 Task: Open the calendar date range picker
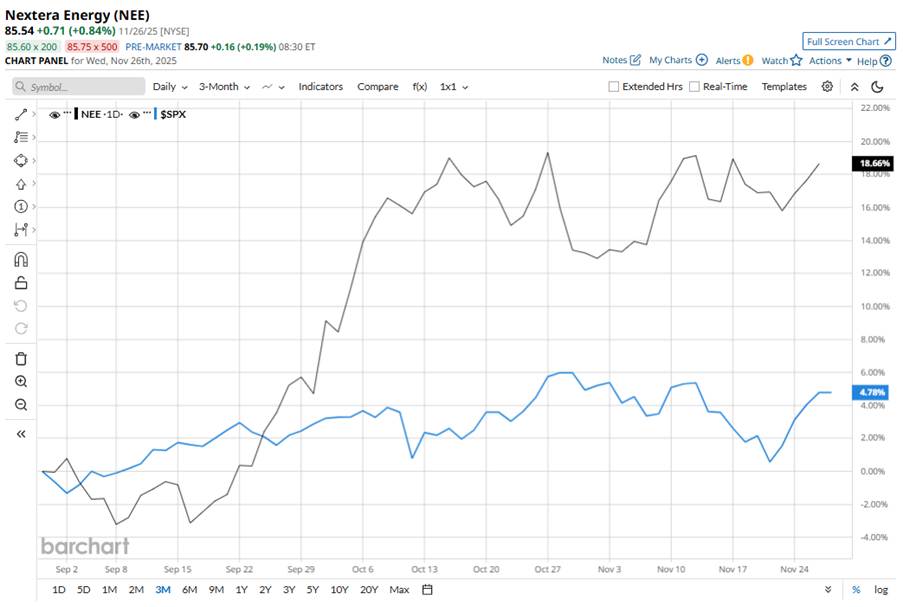(427, 590)
